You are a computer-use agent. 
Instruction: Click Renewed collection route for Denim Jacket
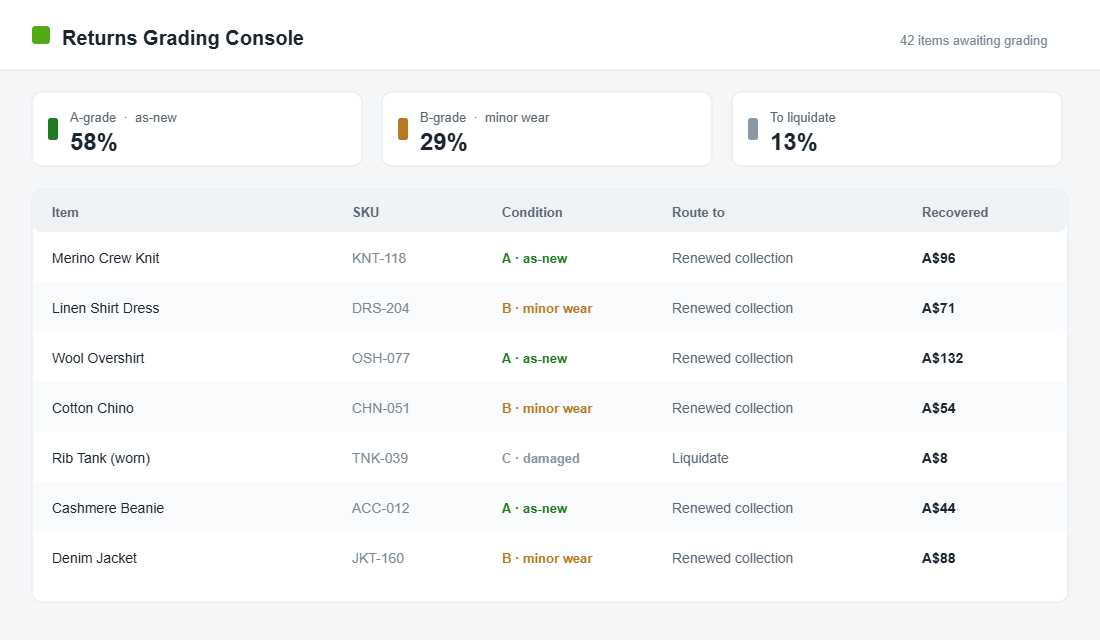click(x=732, y=558)
